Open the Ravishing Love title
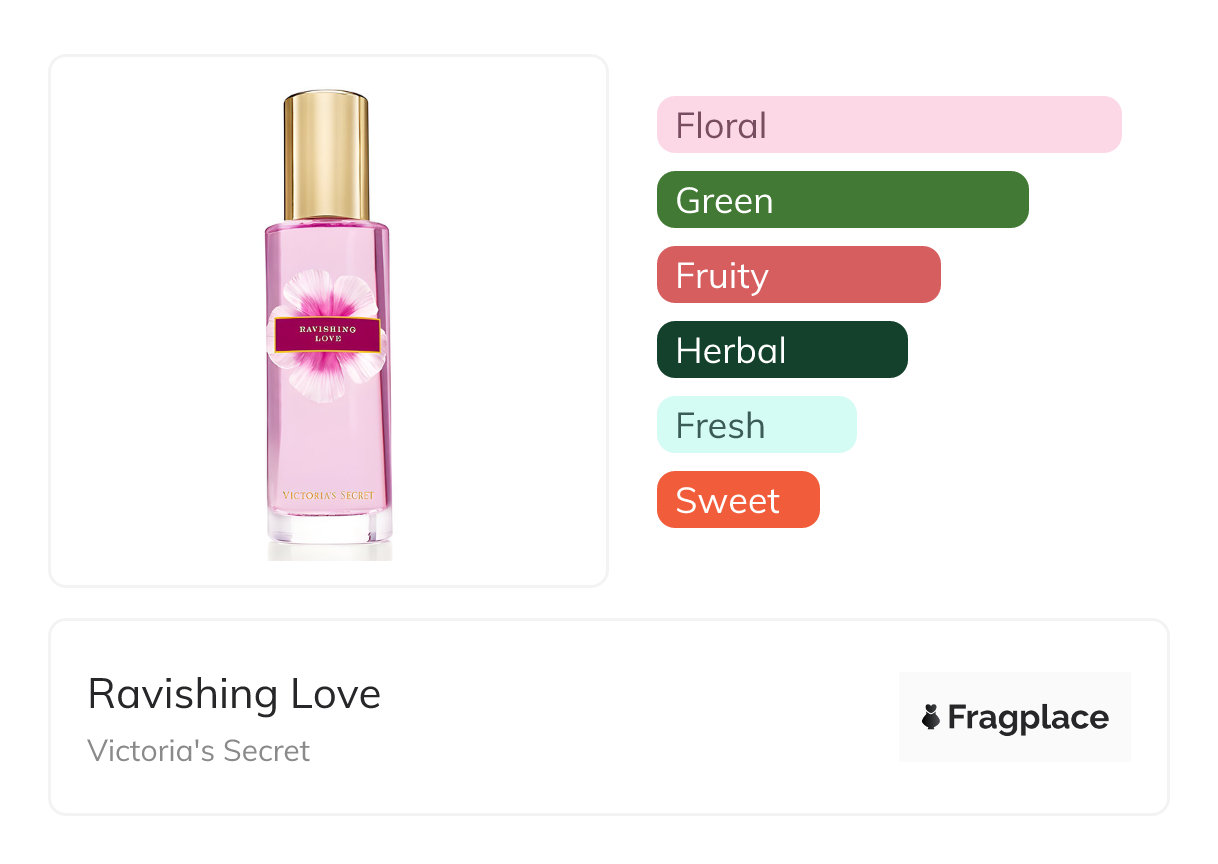Image resolution: width=1218 pixels, height=864 pixels. [x=234, y=694]
